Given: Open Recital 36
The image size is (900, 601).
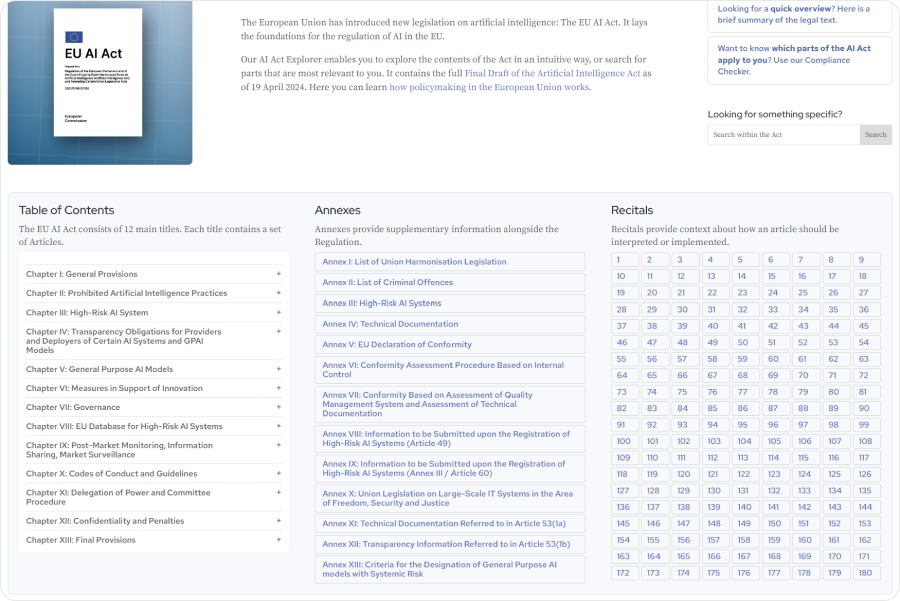Looking at the screenshot, I should pos(867,309).
